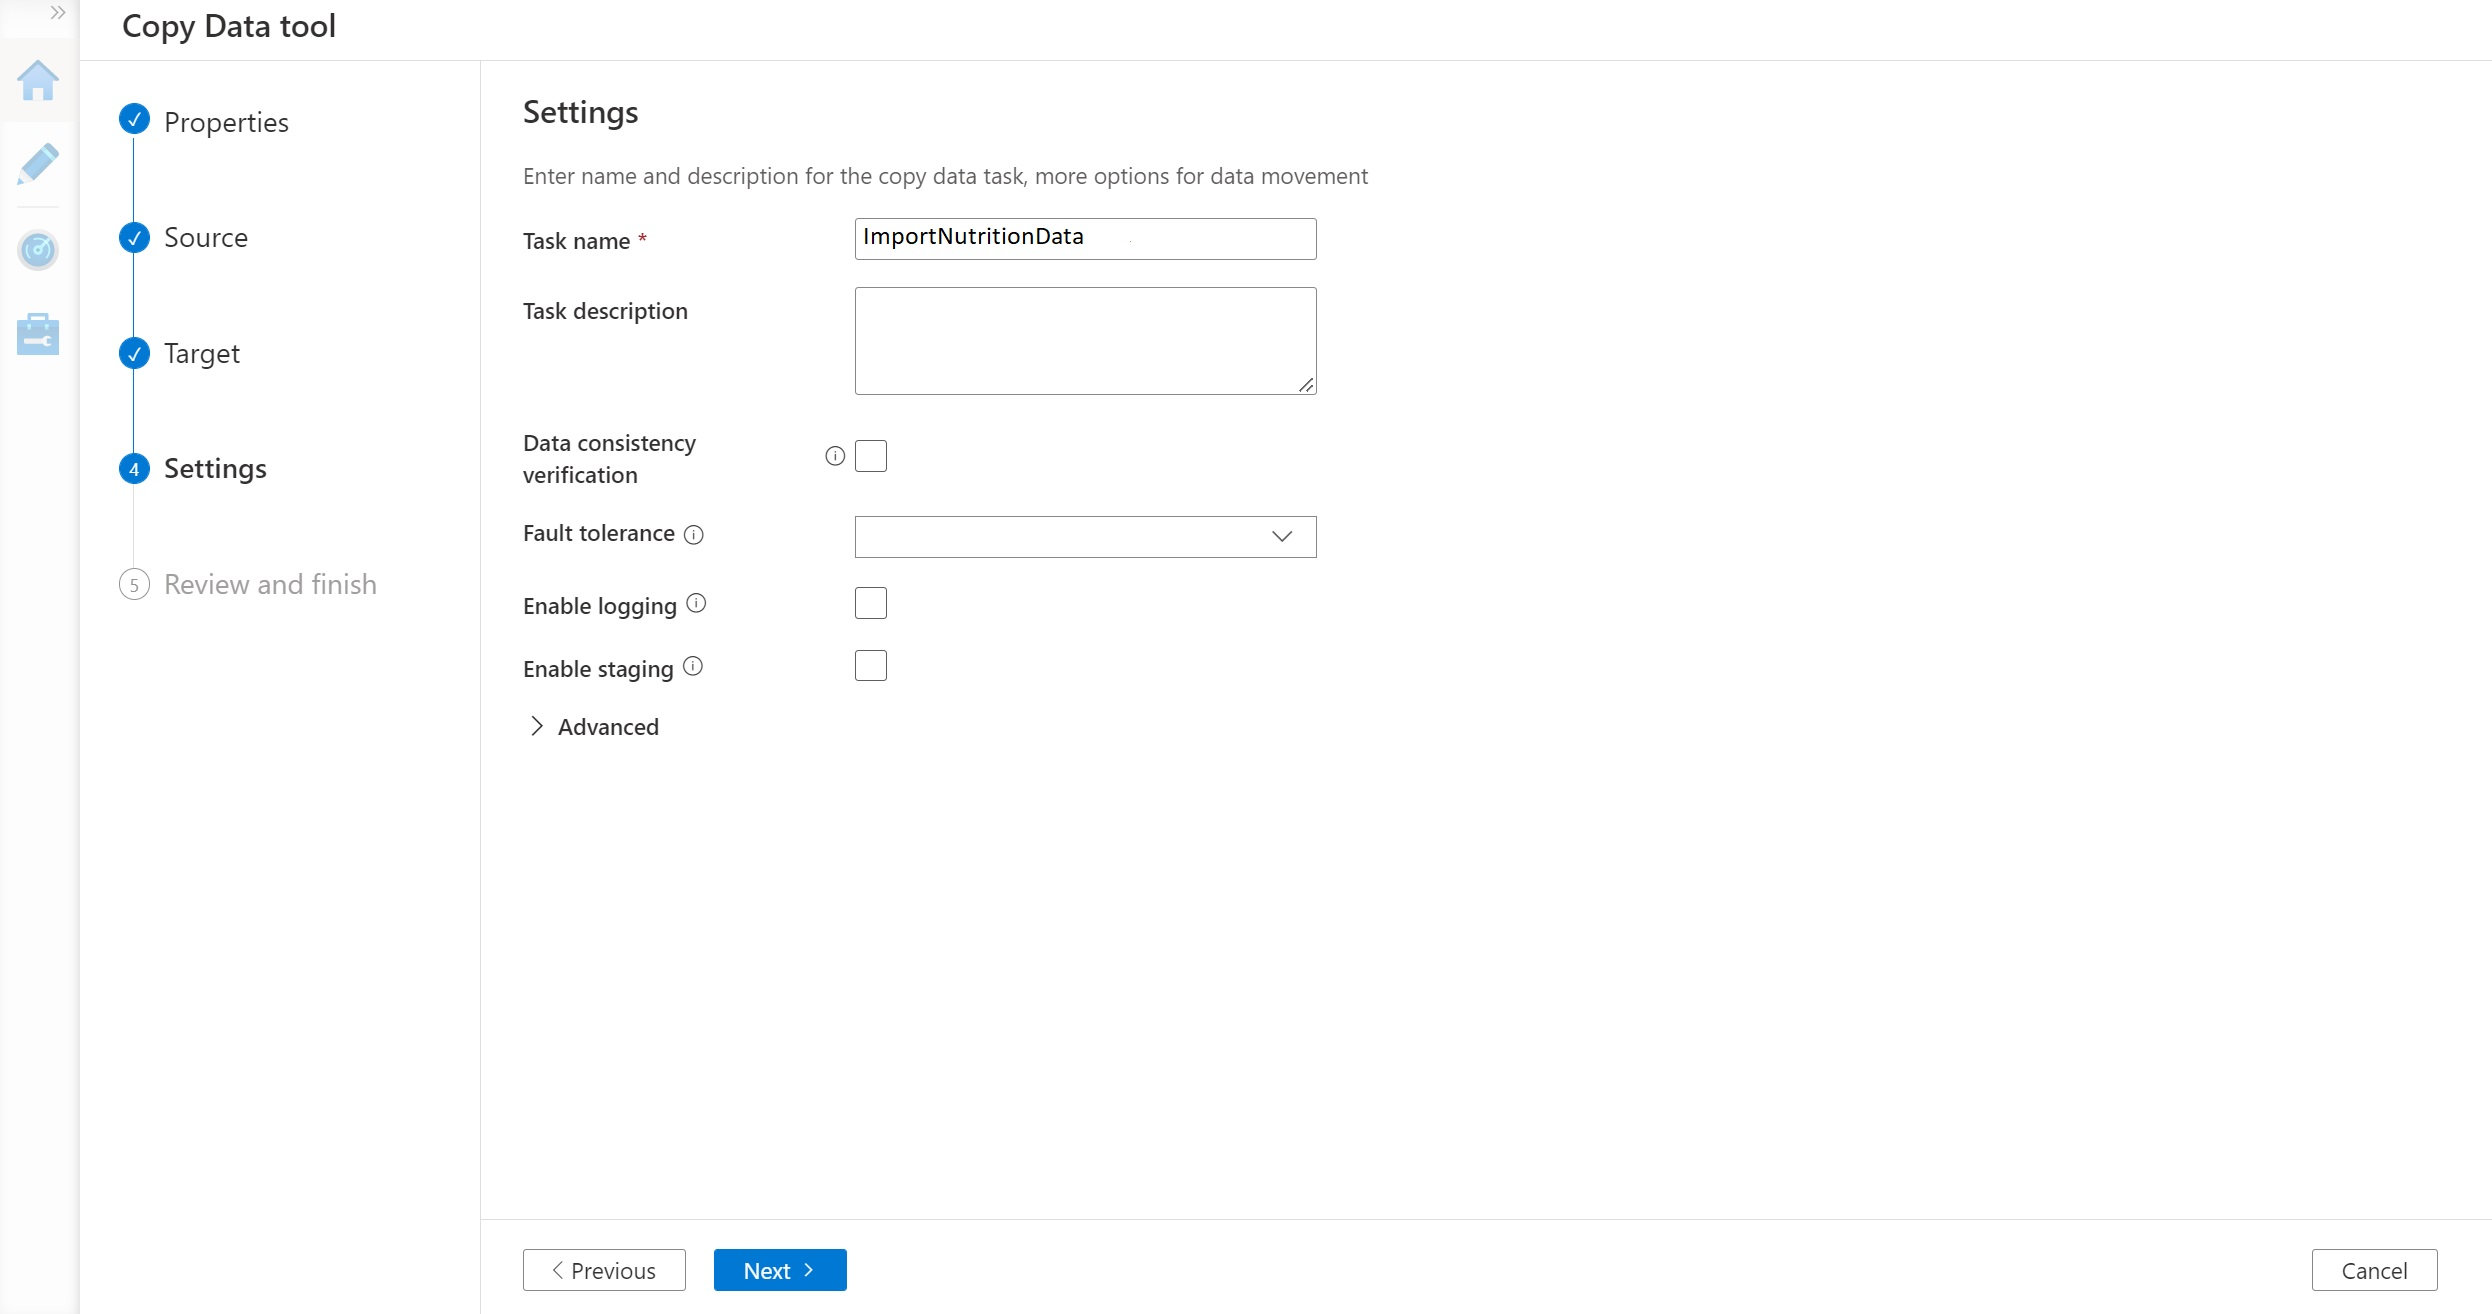Cancel the Copy Data wizard

tap(2374, 1269)
